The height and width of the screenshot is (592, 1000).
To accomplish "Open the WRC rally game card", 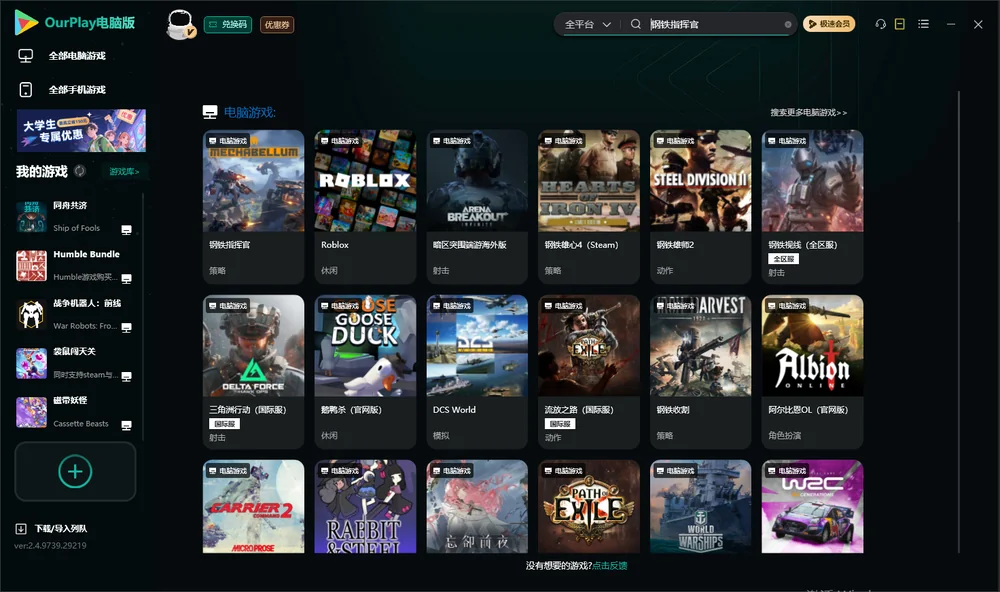I will [x=812, y=507].
